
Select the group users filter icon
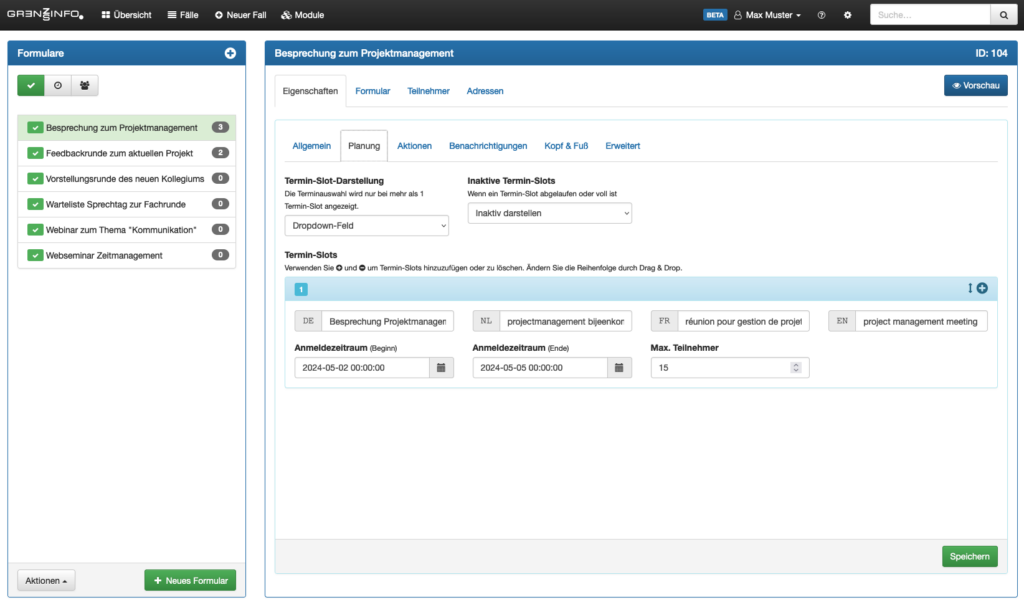pyautogui.click(x=84, y=86)
